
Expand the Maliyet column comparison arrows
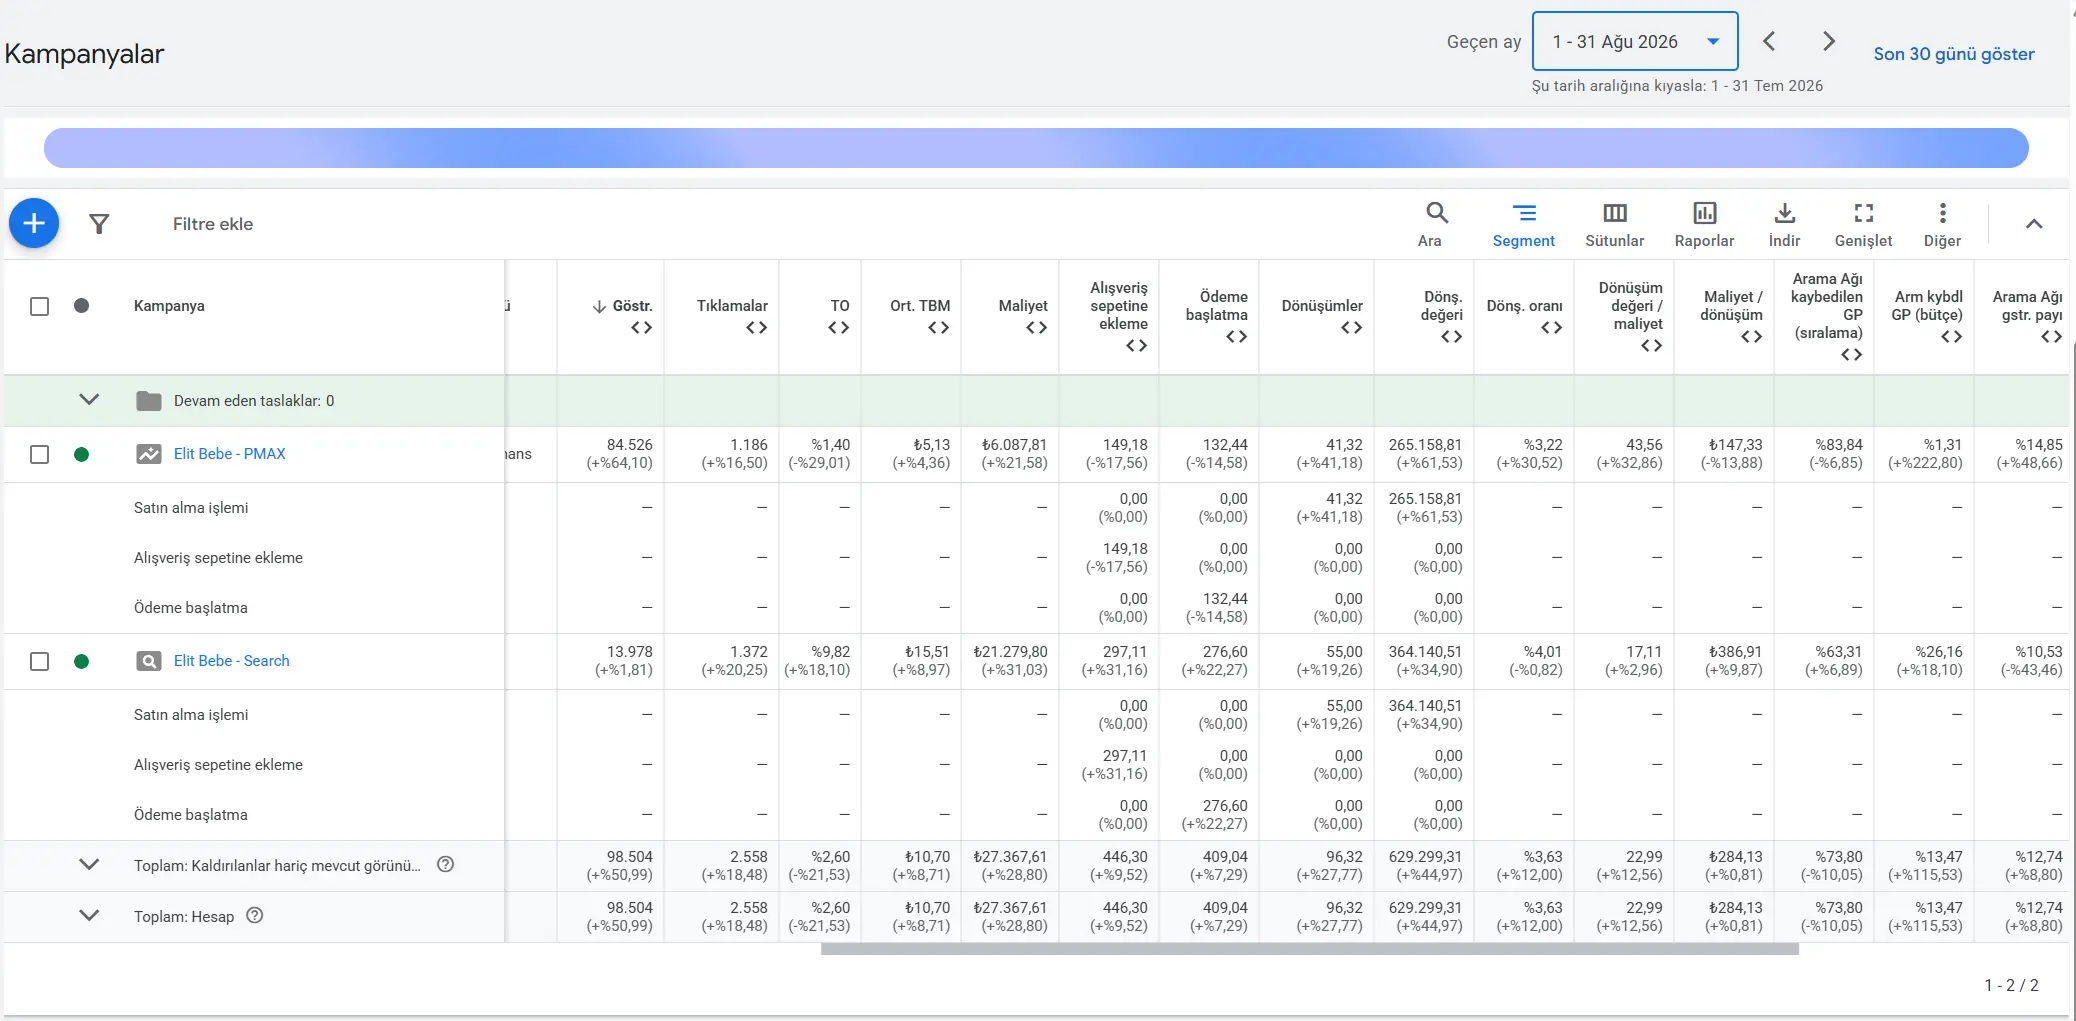1037,328
